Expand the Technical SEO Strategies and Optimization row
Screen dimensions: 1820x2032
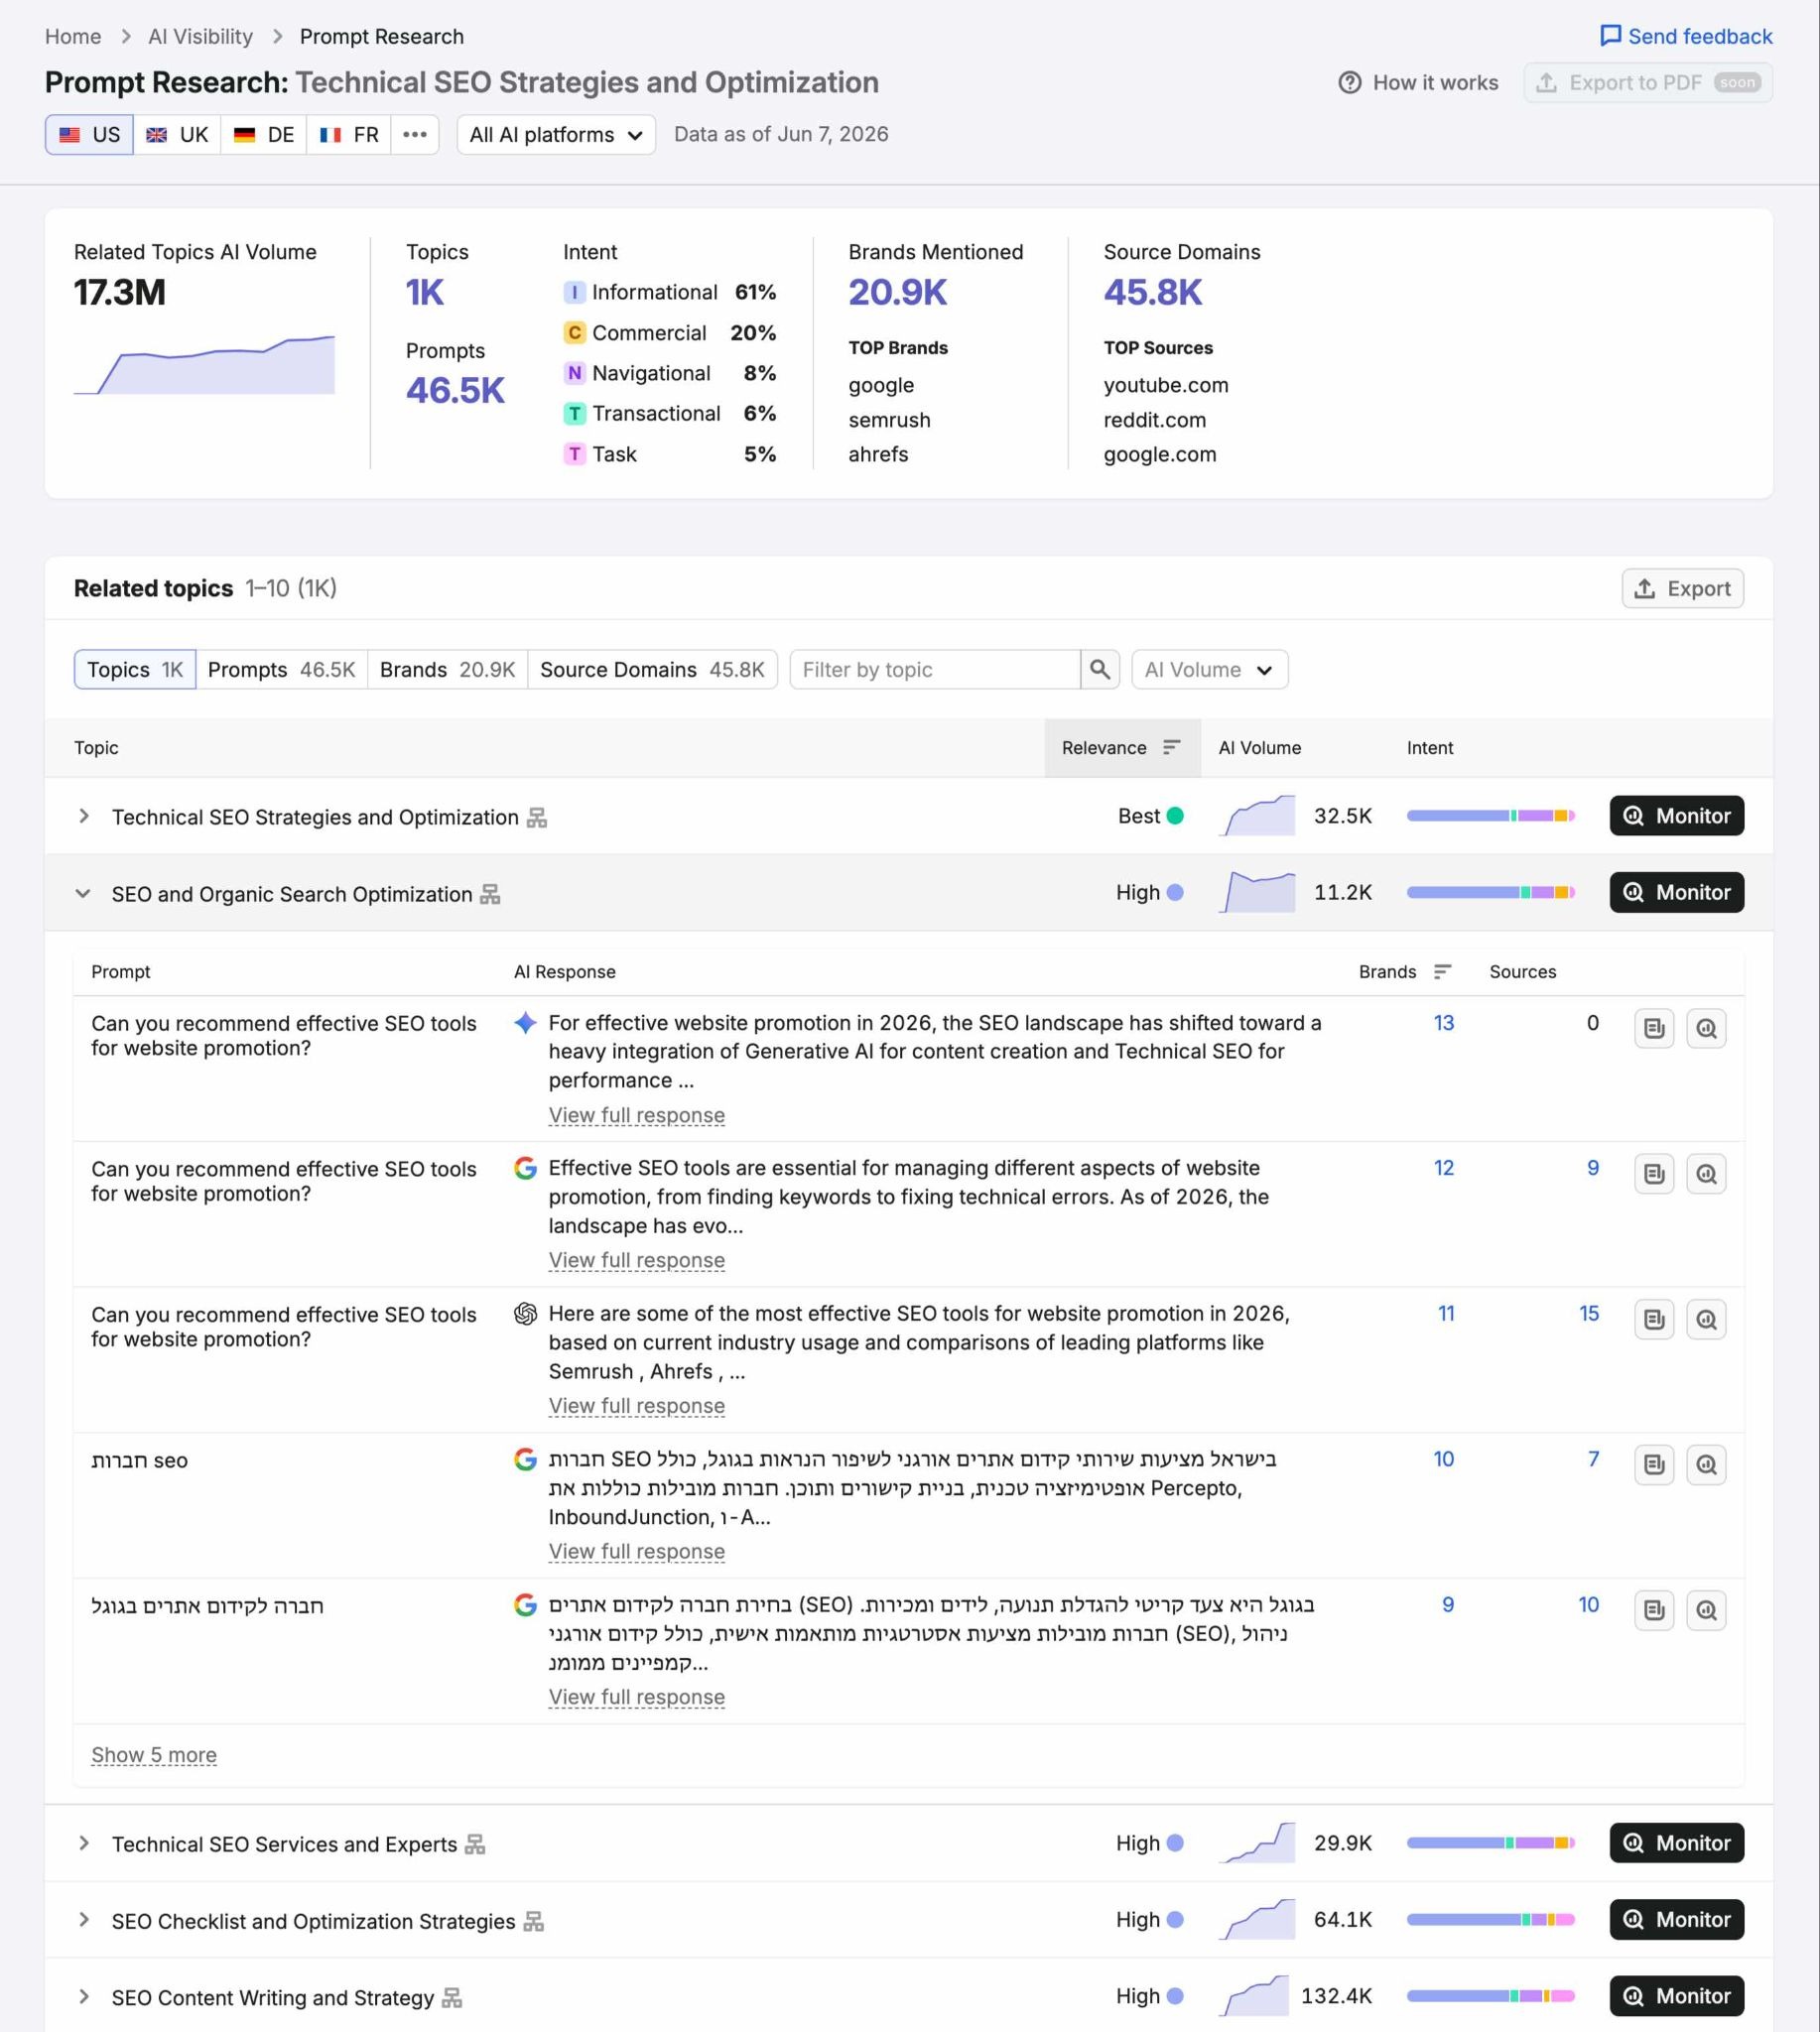(x=84, y=816)
